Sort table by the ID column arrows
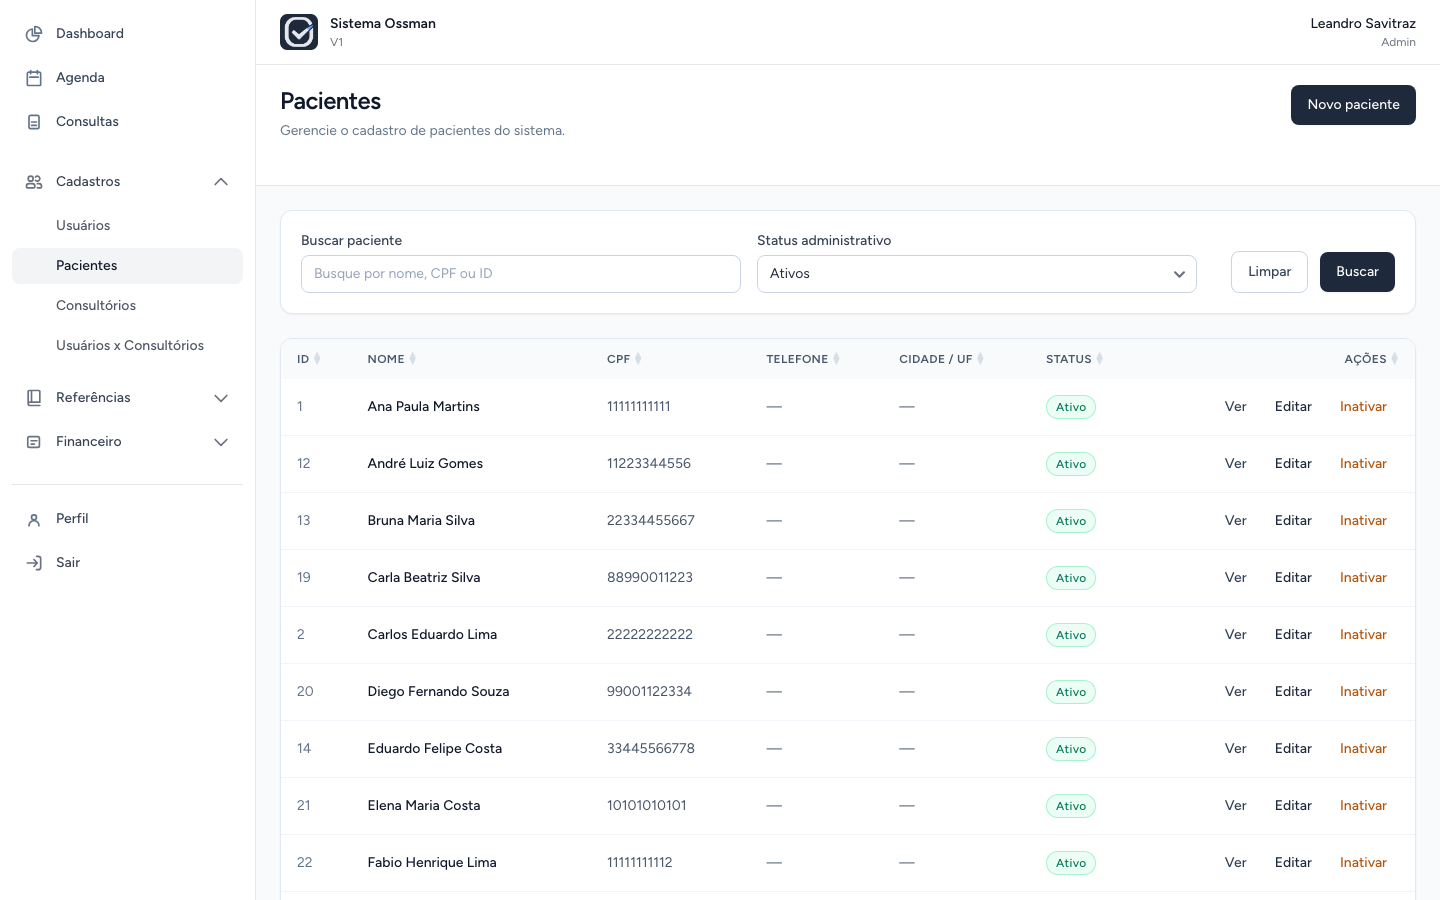1440x900 pixels. click(x=317, y=359)
